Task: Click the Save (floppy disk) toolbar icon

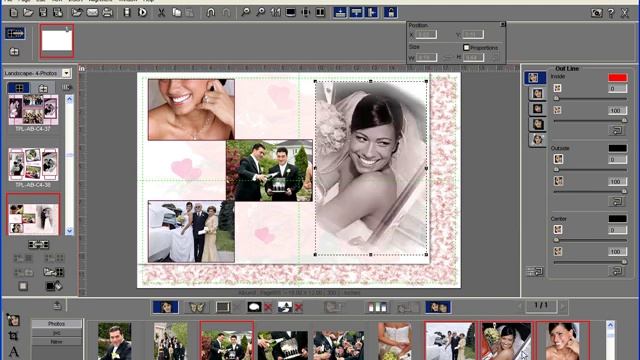Action: 43,13
